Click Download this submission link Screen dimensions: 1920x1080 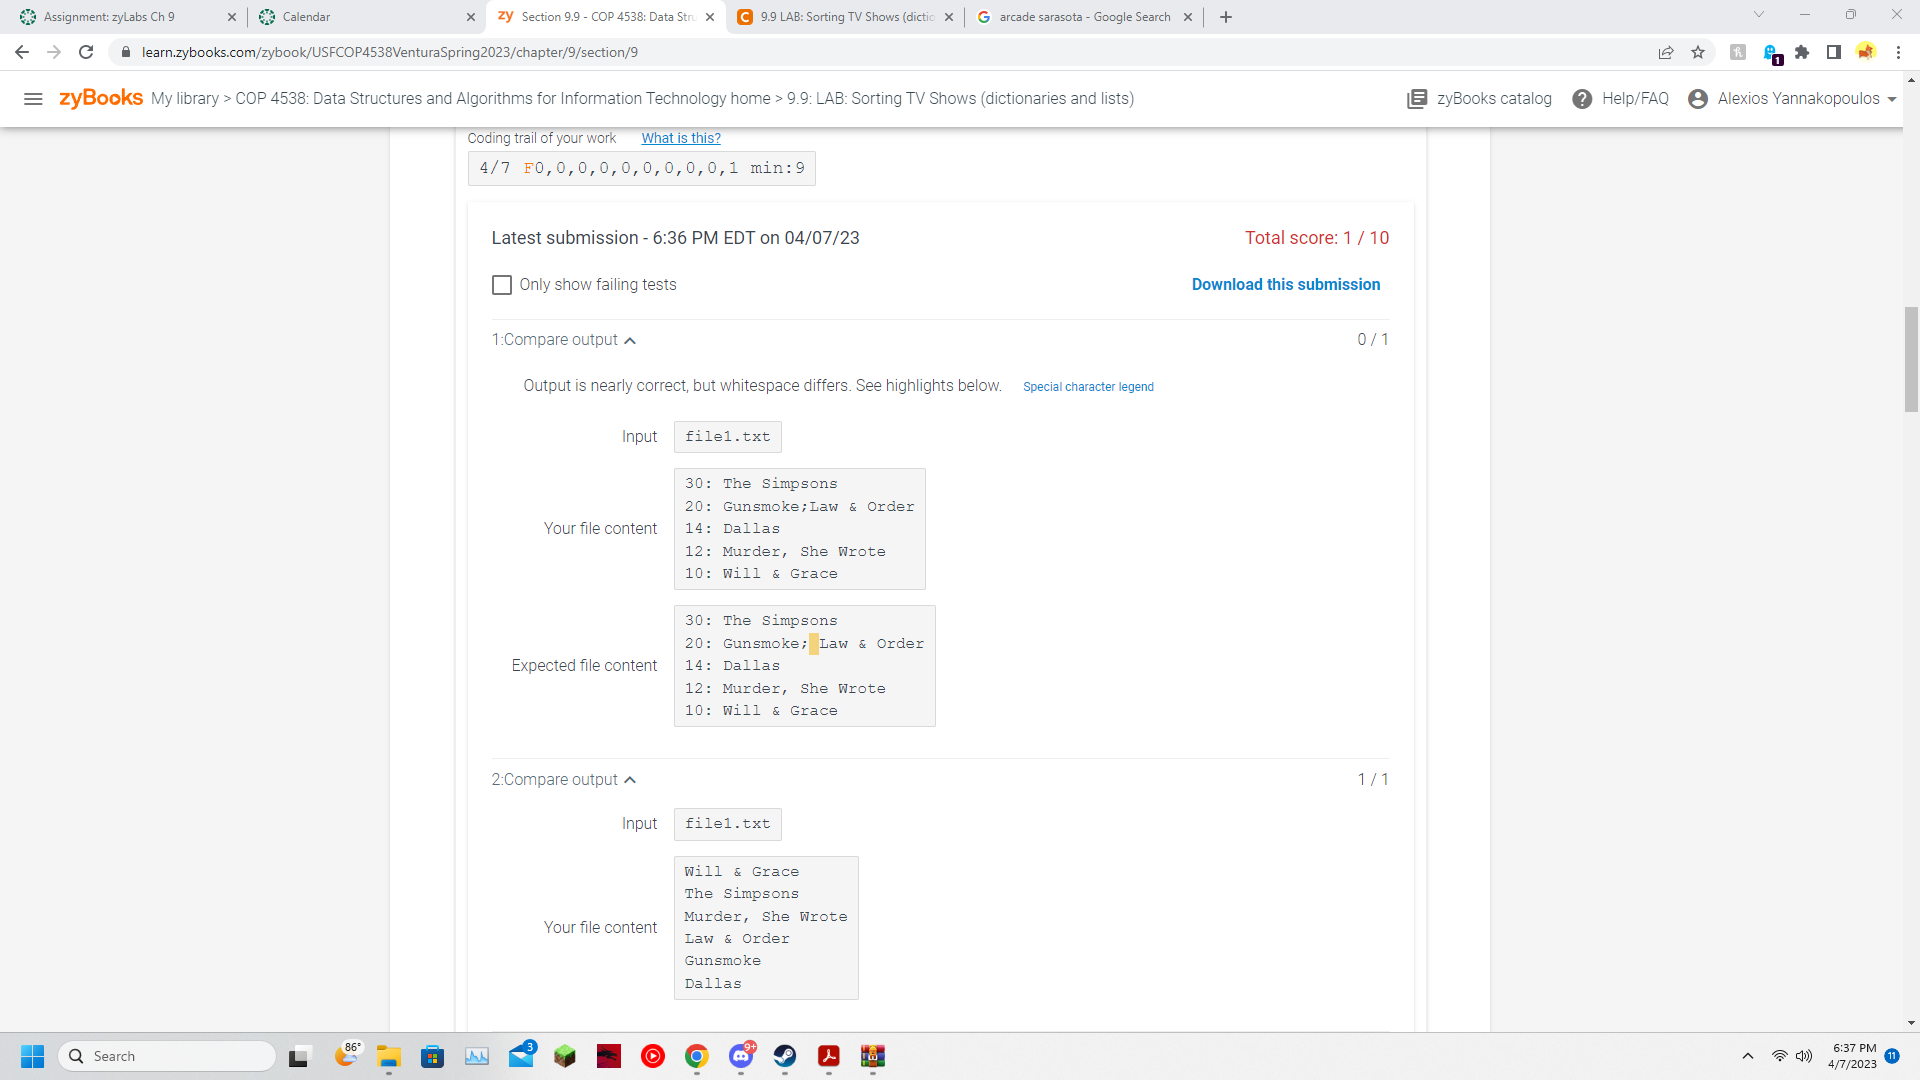(1285, 285)
